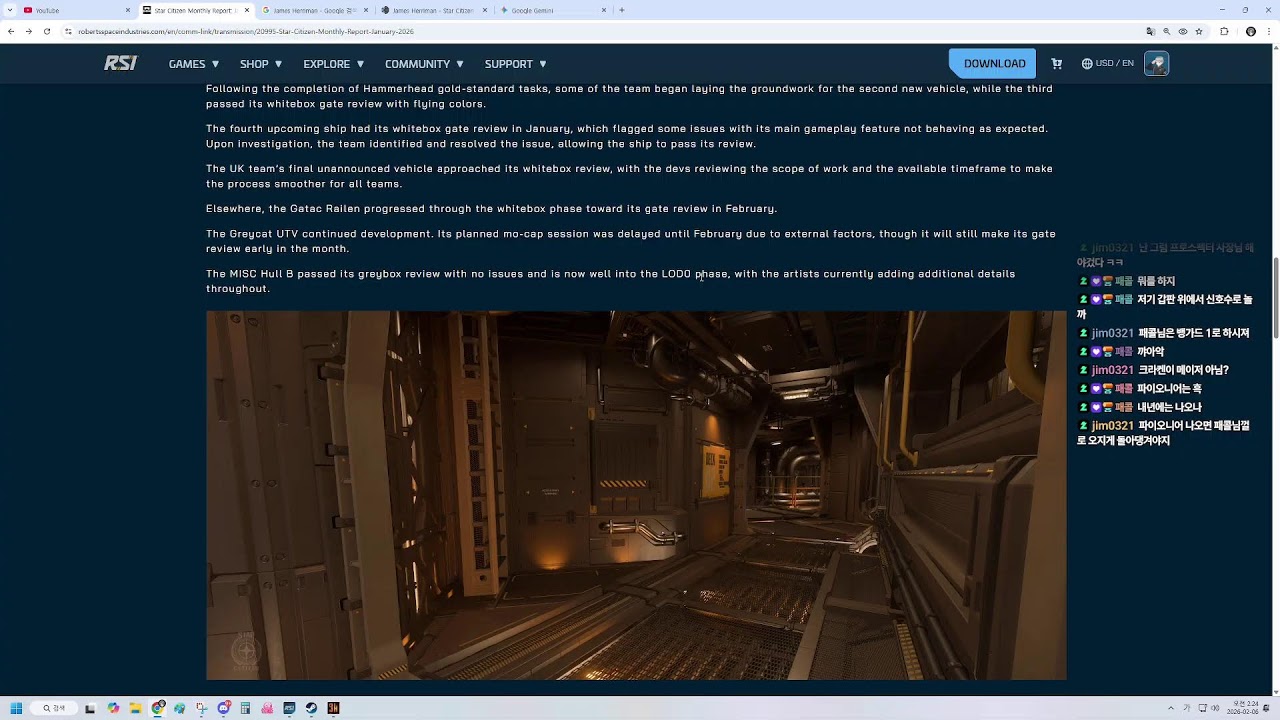Image resolution: width=1280 pixels, height=720 pixels.
Task: Select the Star Citizen Monthly Report tab
Action: 194,10
